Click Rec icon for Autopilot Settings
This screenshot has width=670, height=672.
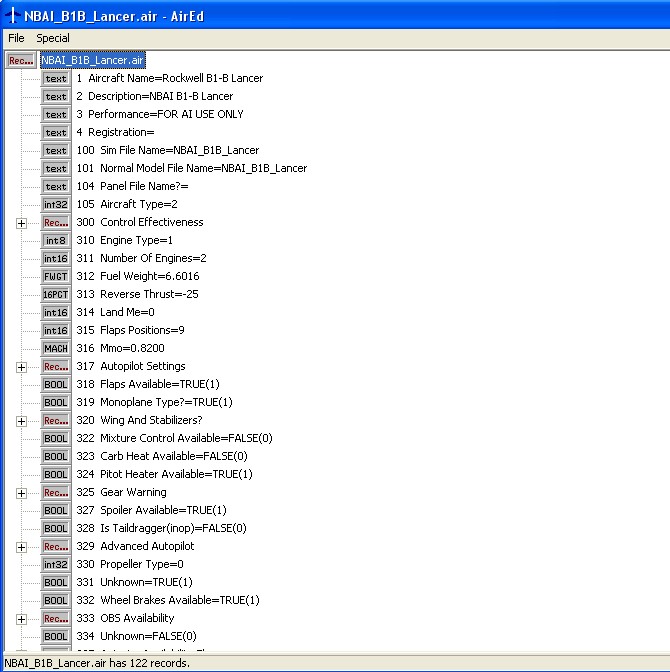(x=56, y=366)
